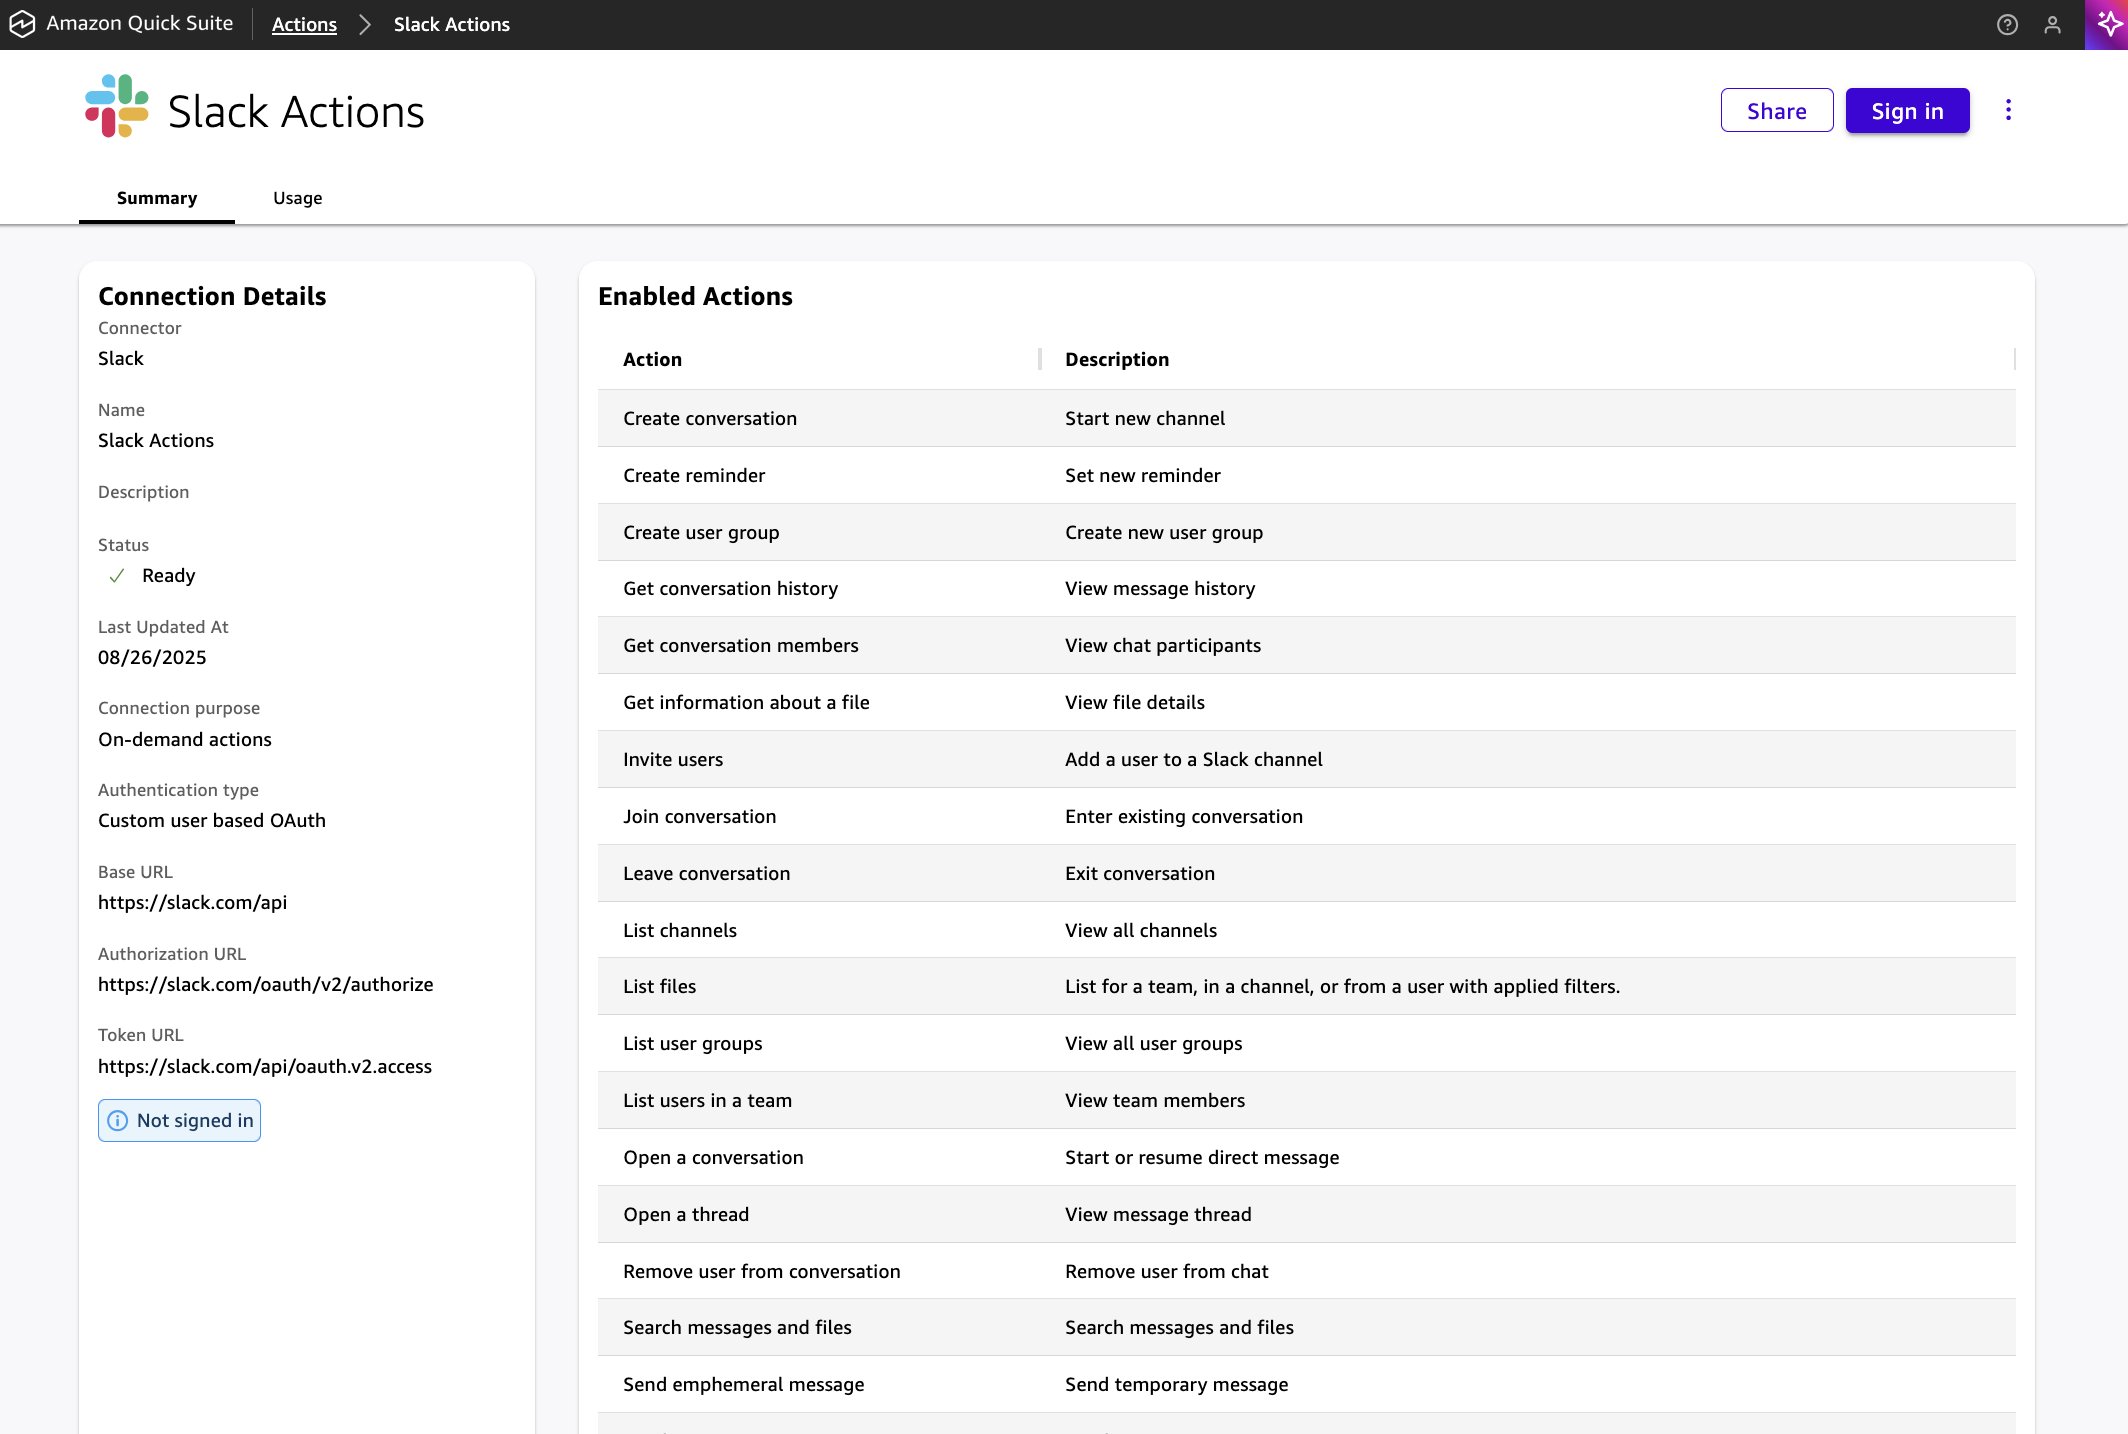Select the Invite users action row
2128x1434 pixels.
coord(673,759)
